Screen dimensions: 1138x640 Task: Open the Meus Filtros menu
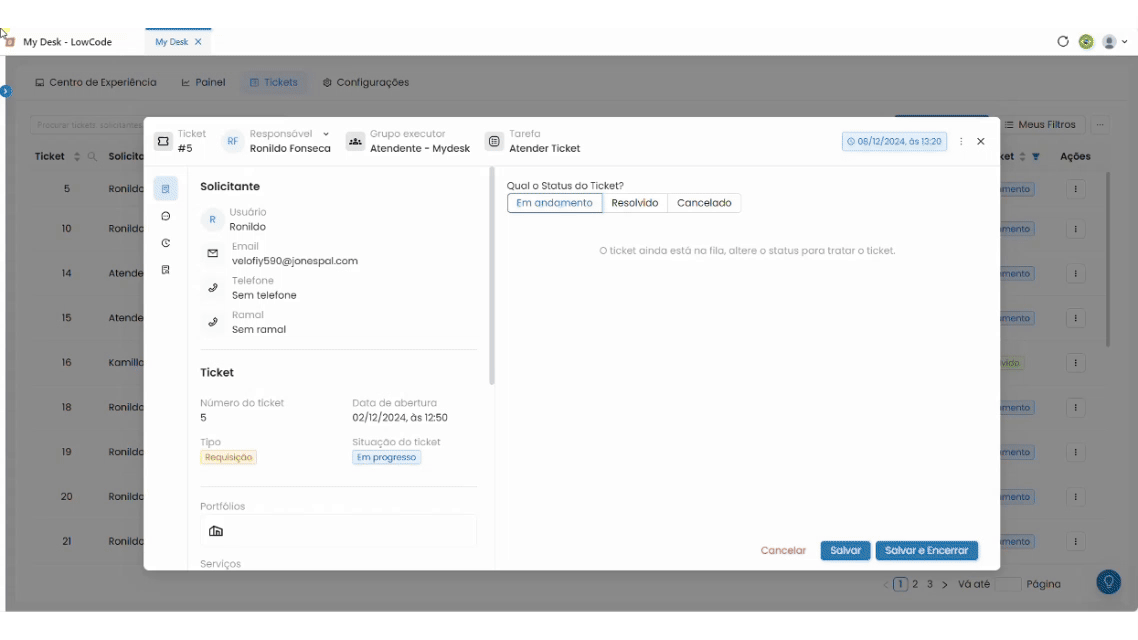[1040, 125]
